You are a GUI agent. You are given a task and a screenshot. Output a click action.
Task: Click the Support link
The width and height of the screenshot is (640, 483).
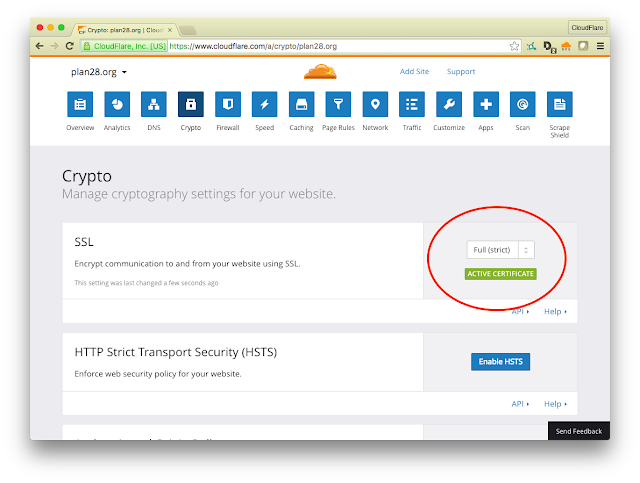coord(461,71)
